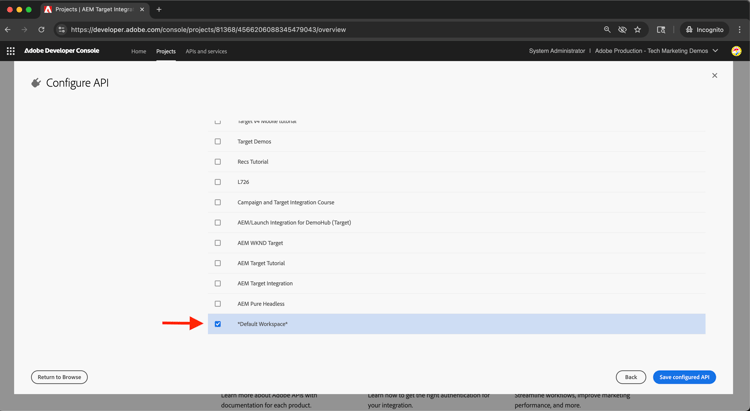Image resolution: width=750 pixels, height=411 pixels.
Task: Check the AEM Target Tutorial workspace
Action: (218, 263)
